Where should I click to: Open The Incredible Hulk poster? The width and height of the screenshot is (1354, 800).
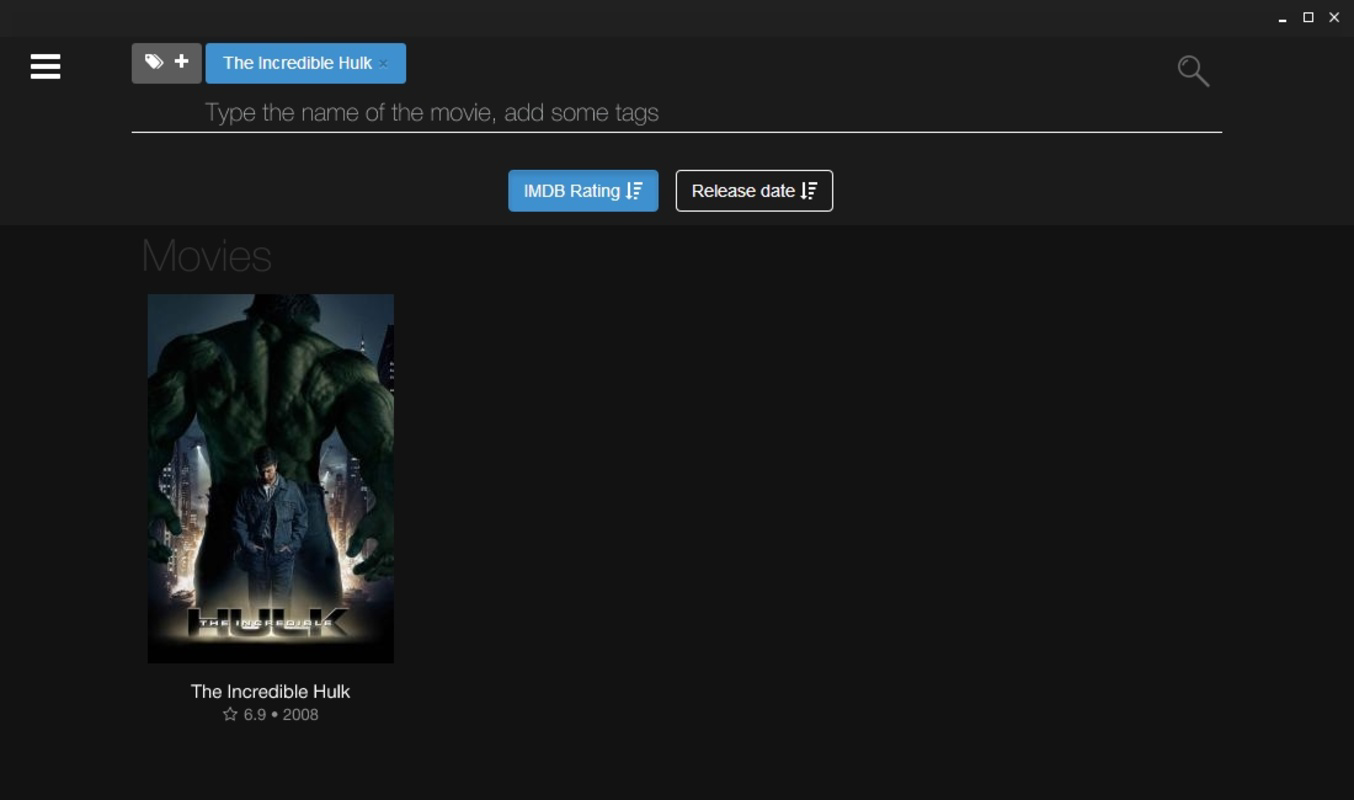pos(271,478)
